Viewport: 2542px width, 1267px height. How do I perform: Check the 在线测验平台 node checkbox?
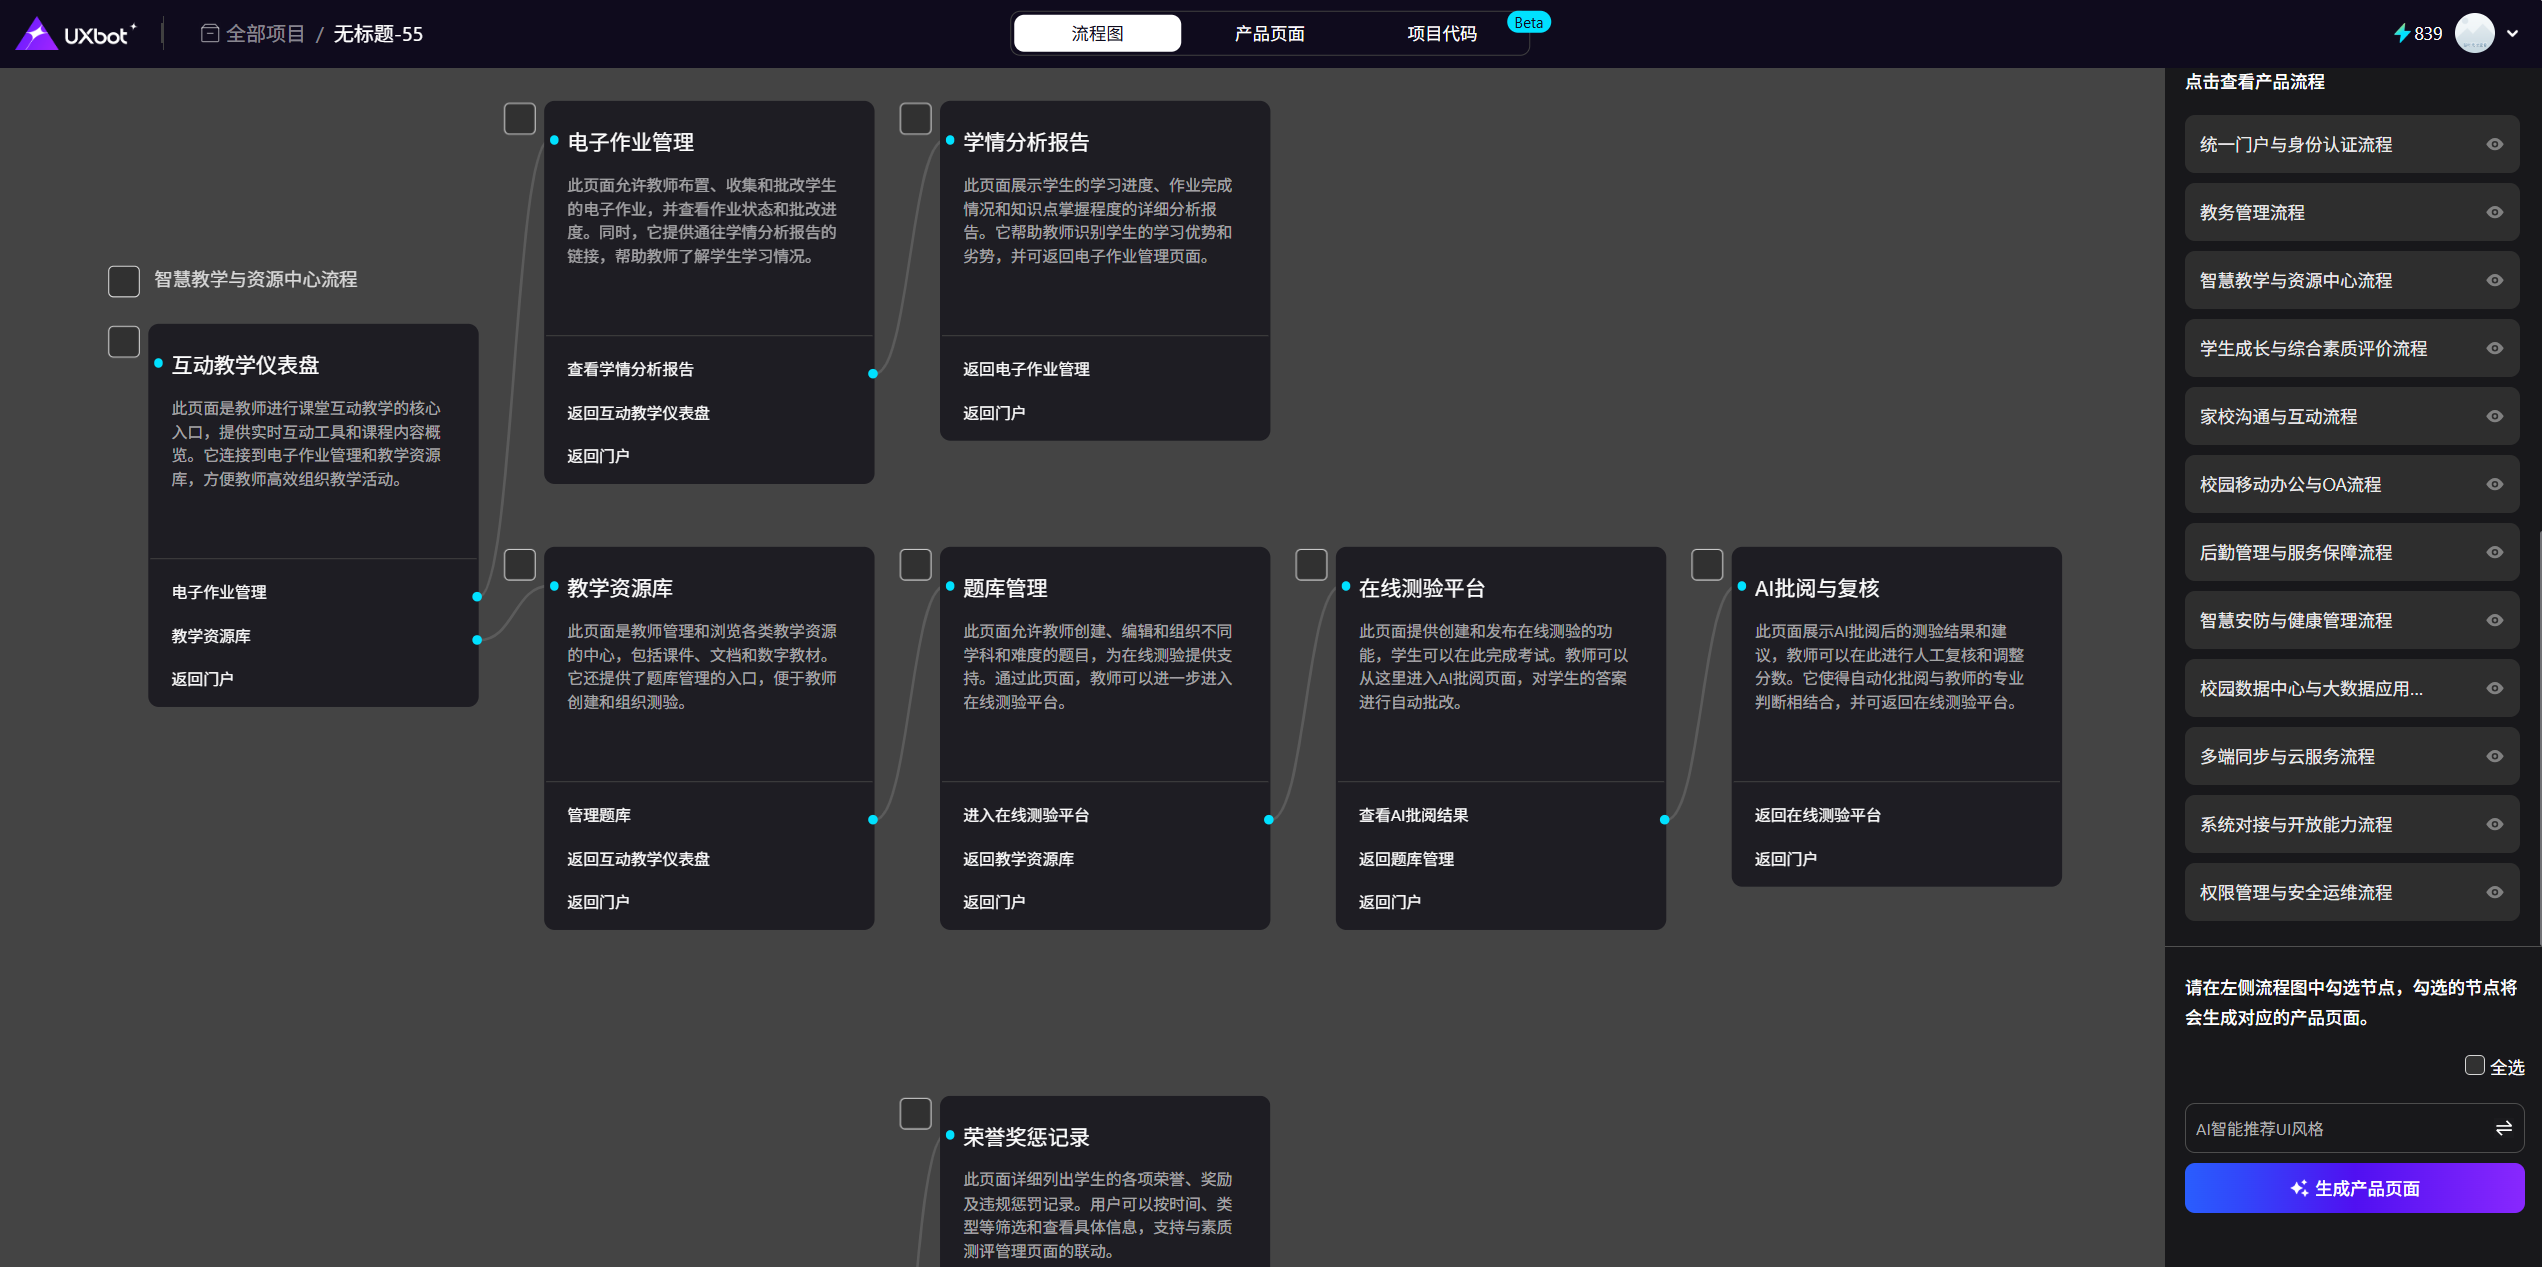(1312, 565)
